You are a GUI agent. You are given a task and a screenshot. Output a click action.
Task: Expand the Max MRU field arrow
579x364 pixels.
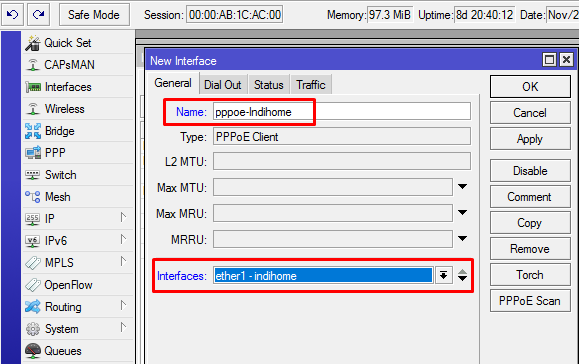[x=462, y=213]
